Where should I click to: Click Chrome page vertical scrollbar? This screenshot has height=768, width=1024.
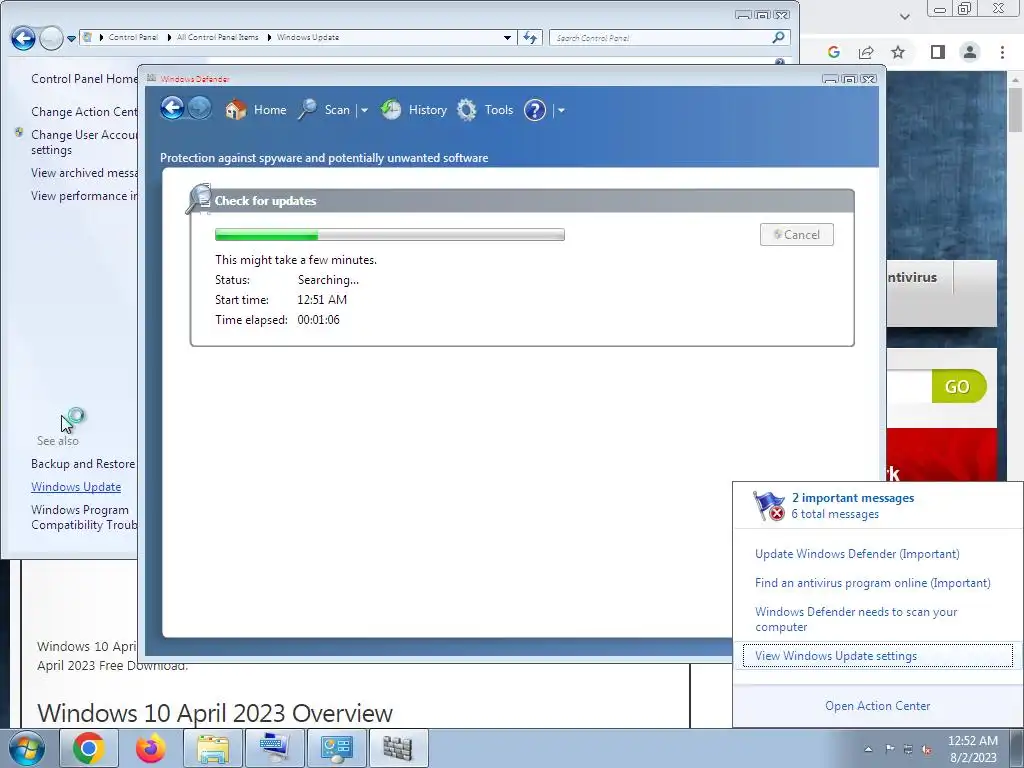(x=1016, y=108)
